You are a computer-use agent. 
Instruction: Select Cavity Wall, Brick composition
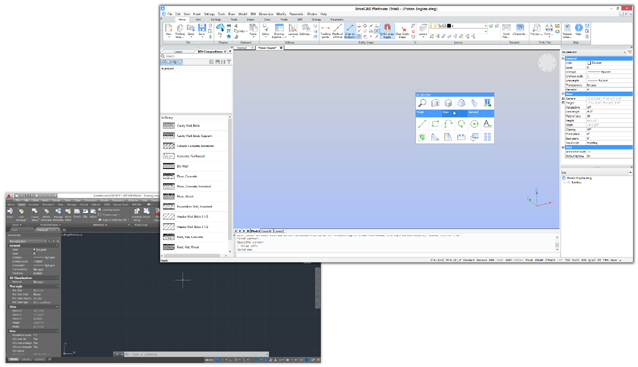(x=188, y=126)
